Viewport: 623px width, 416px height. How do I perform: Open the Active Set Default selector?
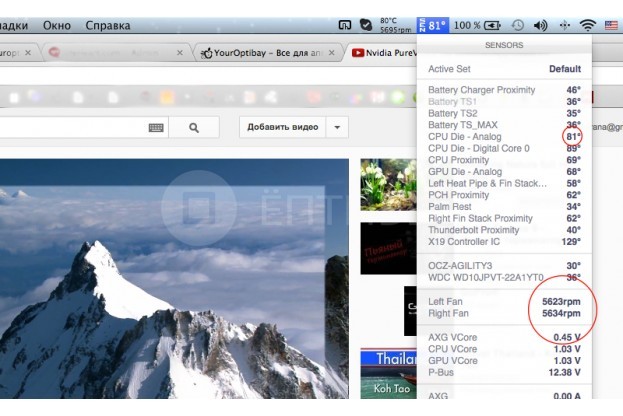(504, 69)
